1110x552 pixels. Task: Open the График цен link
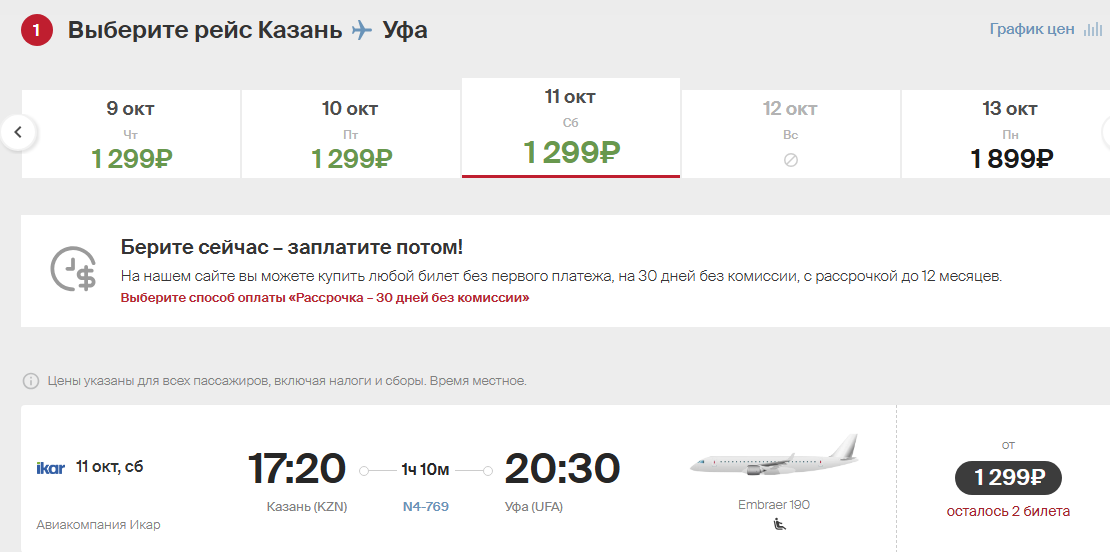[x=1031, y=30]
